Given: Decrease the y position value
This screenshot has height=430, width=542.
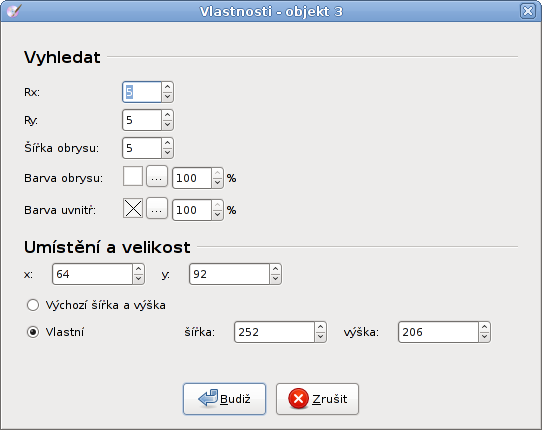Looking at the screenshot, I should pos(275,279).
